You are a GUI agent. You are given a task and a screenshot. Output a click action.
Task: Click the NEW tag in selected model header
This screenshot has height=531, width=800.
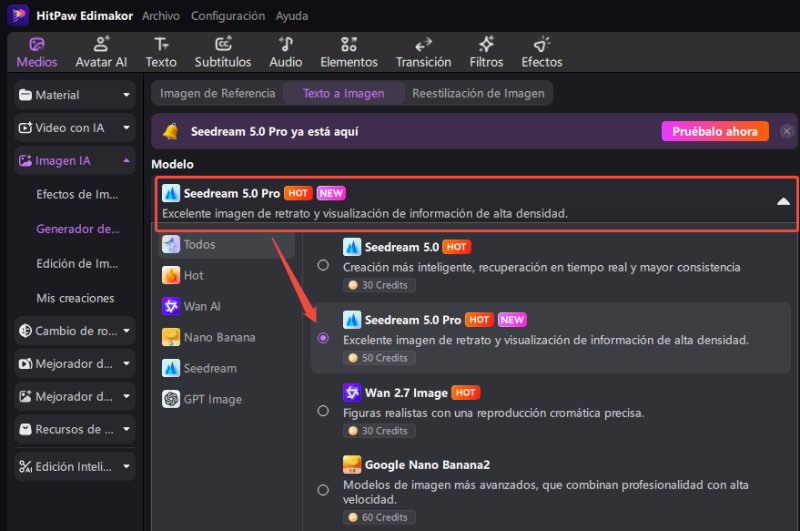331,193
